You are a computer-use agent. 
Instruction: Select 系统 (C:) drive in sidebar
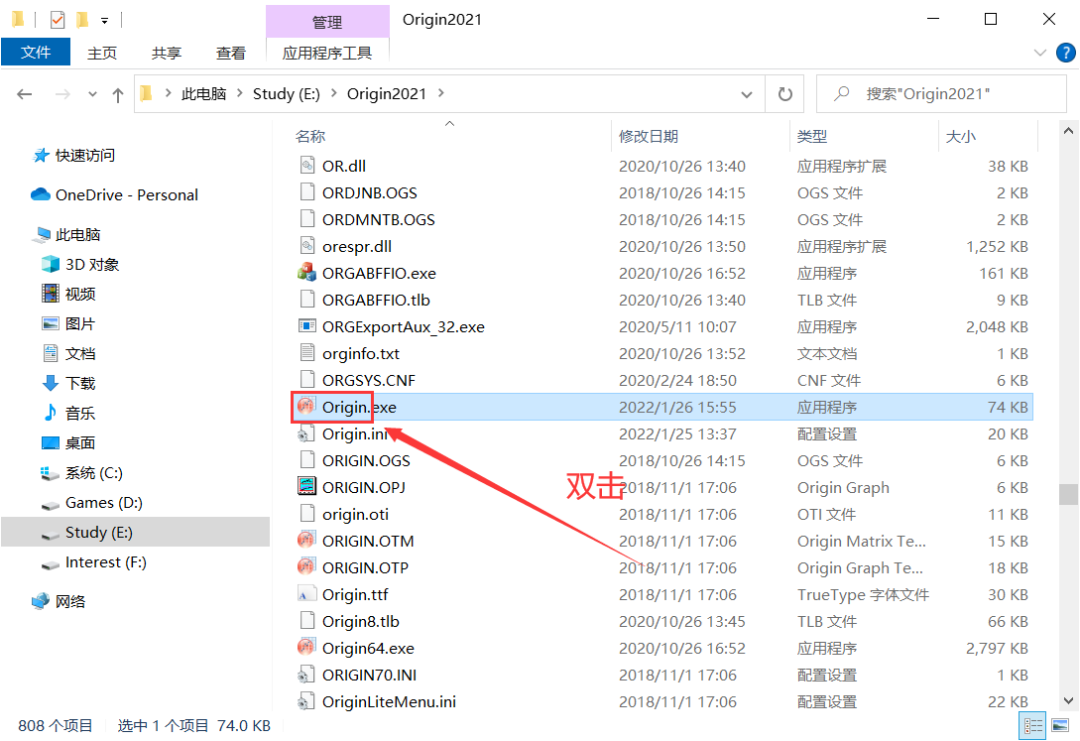(82, 473)
